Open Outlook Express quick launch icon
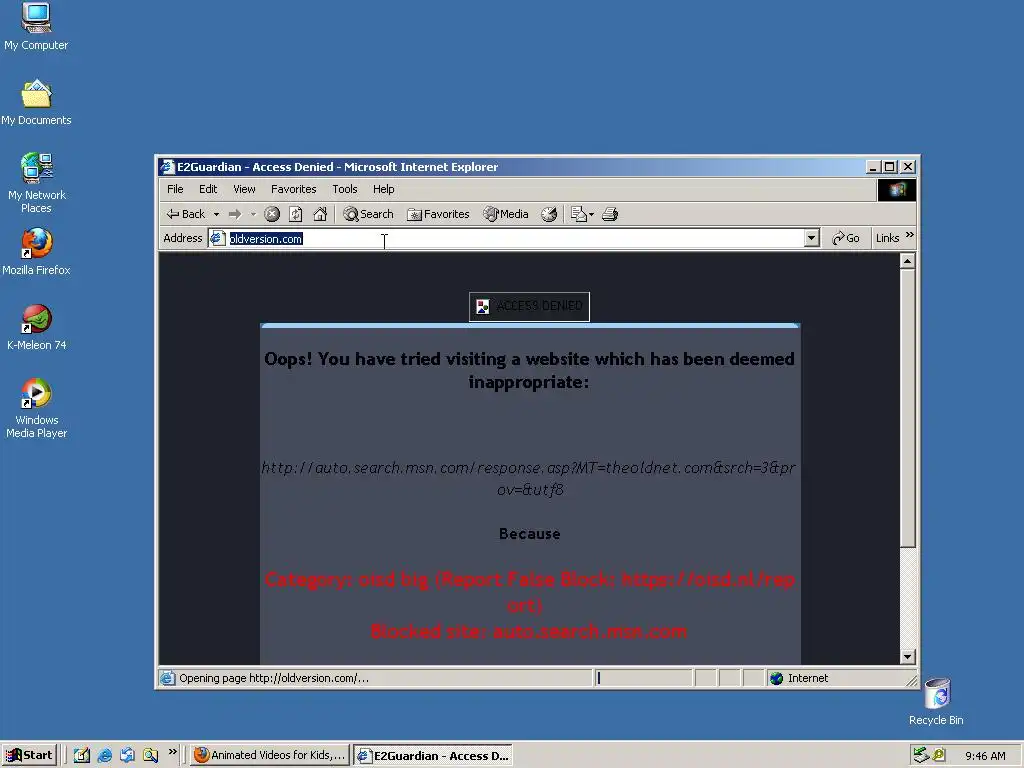 [127, 755]
